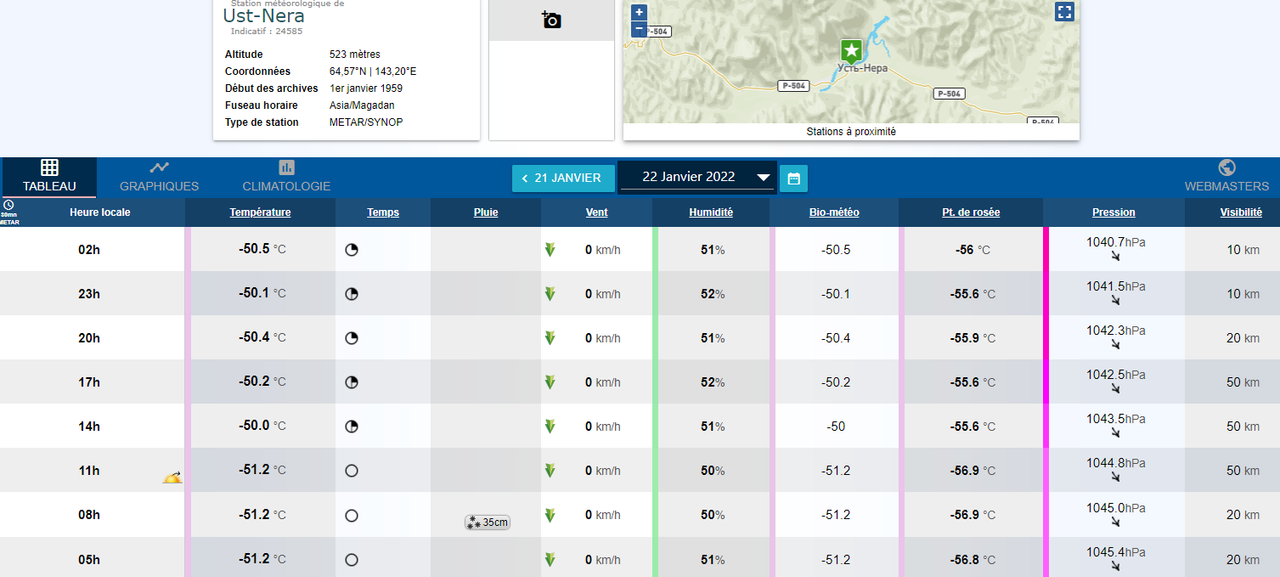Click the wind direction arrow in 20h row

[x=549, y=338]
